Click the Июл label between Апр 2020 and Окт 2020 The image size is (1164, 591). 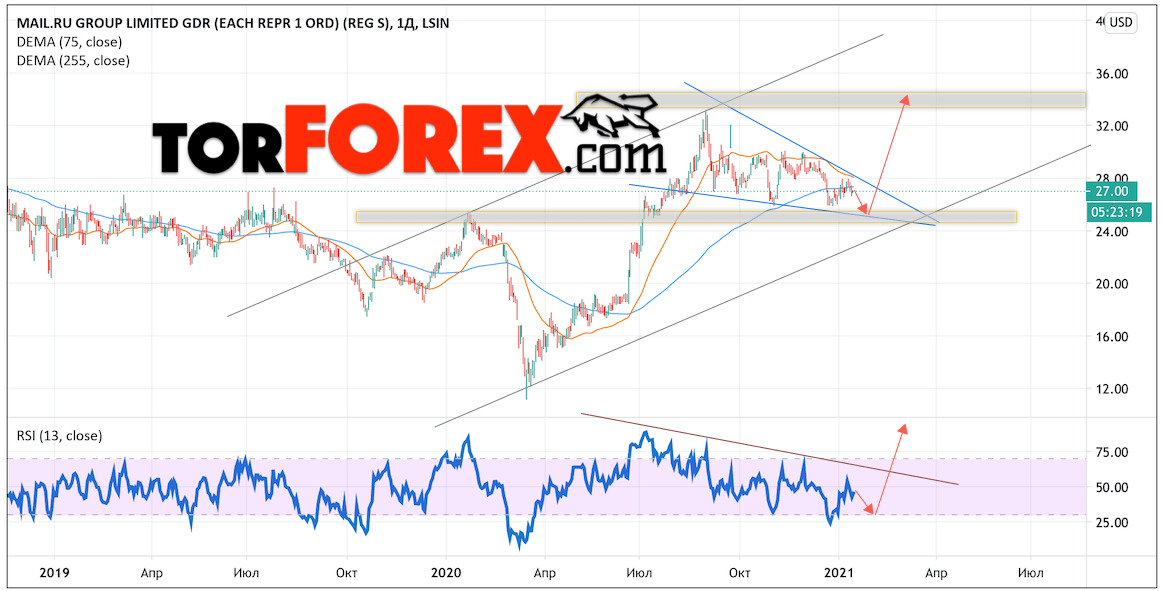coord(638,573)
